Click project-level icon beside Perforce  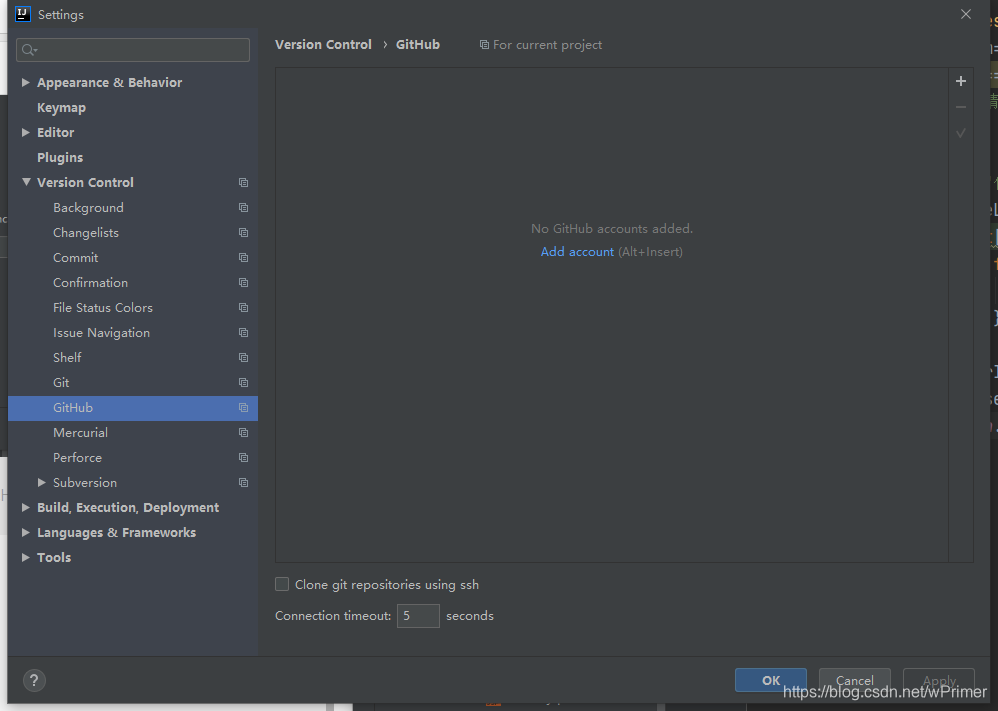click(x=243, y=457)
